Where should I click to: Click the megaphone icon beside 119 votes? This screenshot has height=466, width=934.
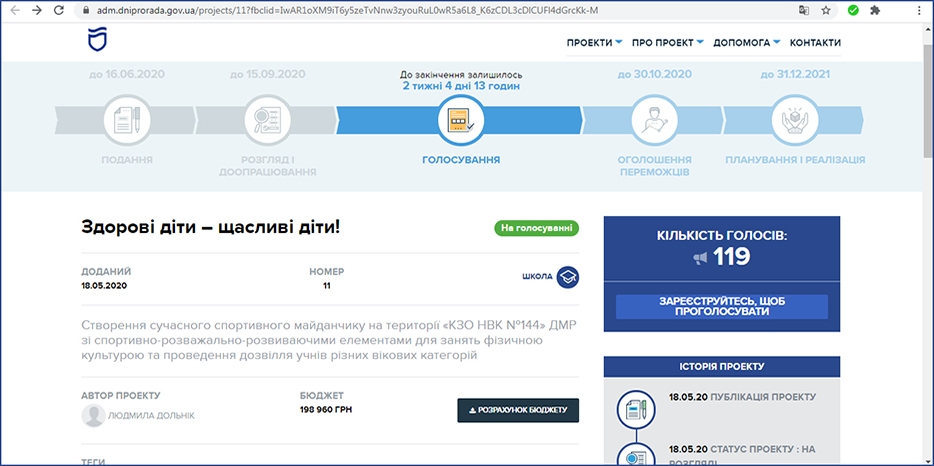700,258
